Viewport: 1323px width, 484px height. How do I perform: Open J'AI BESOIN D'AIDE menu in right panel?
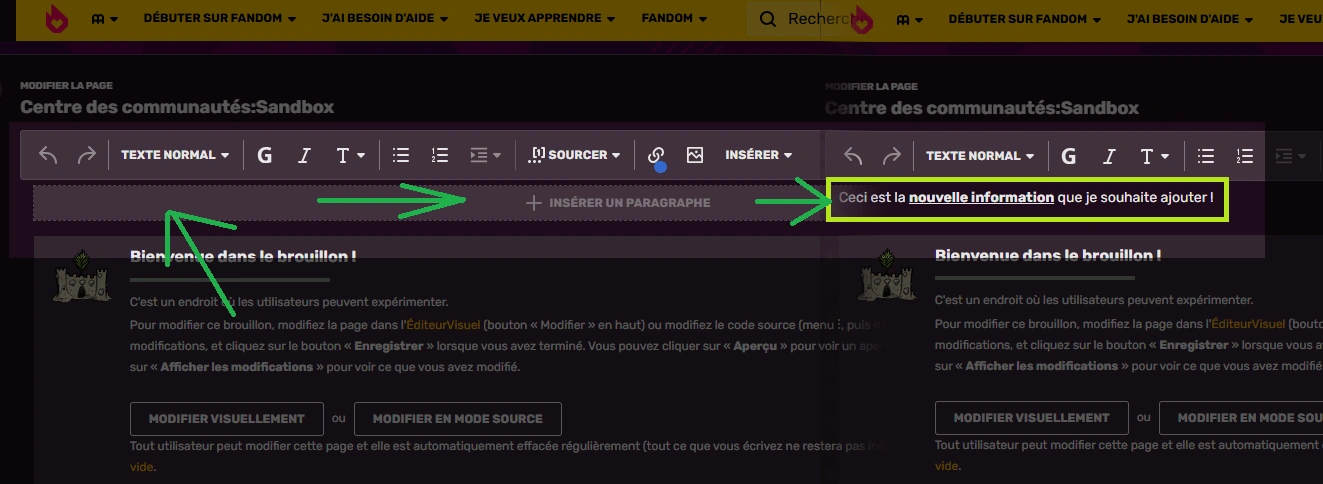pos(1189,19)
